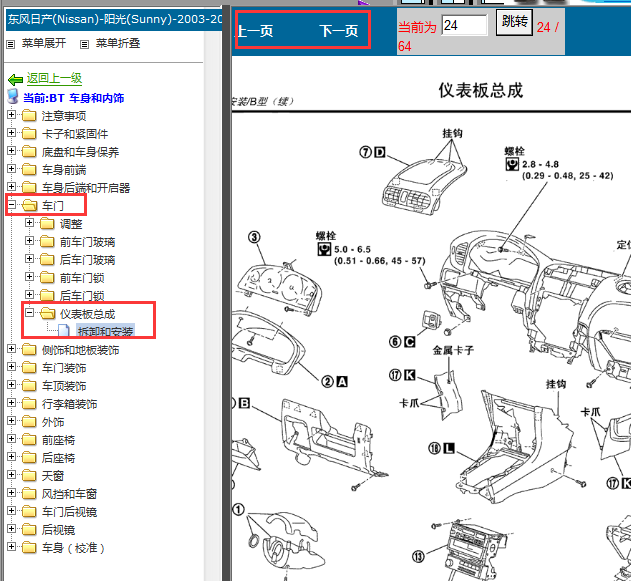The image size is (631, 581).
Task: Select the 车门装饰 tree label
Action: tap(64, 368)
